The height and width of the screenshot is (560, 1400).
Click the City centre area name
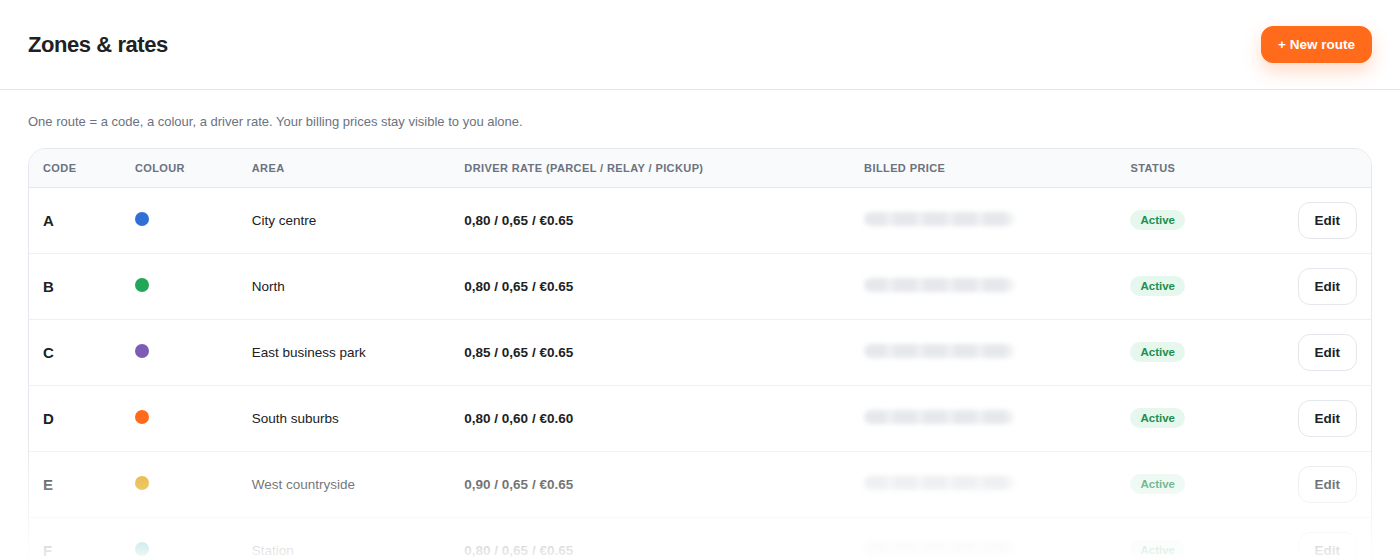[284, 220]
